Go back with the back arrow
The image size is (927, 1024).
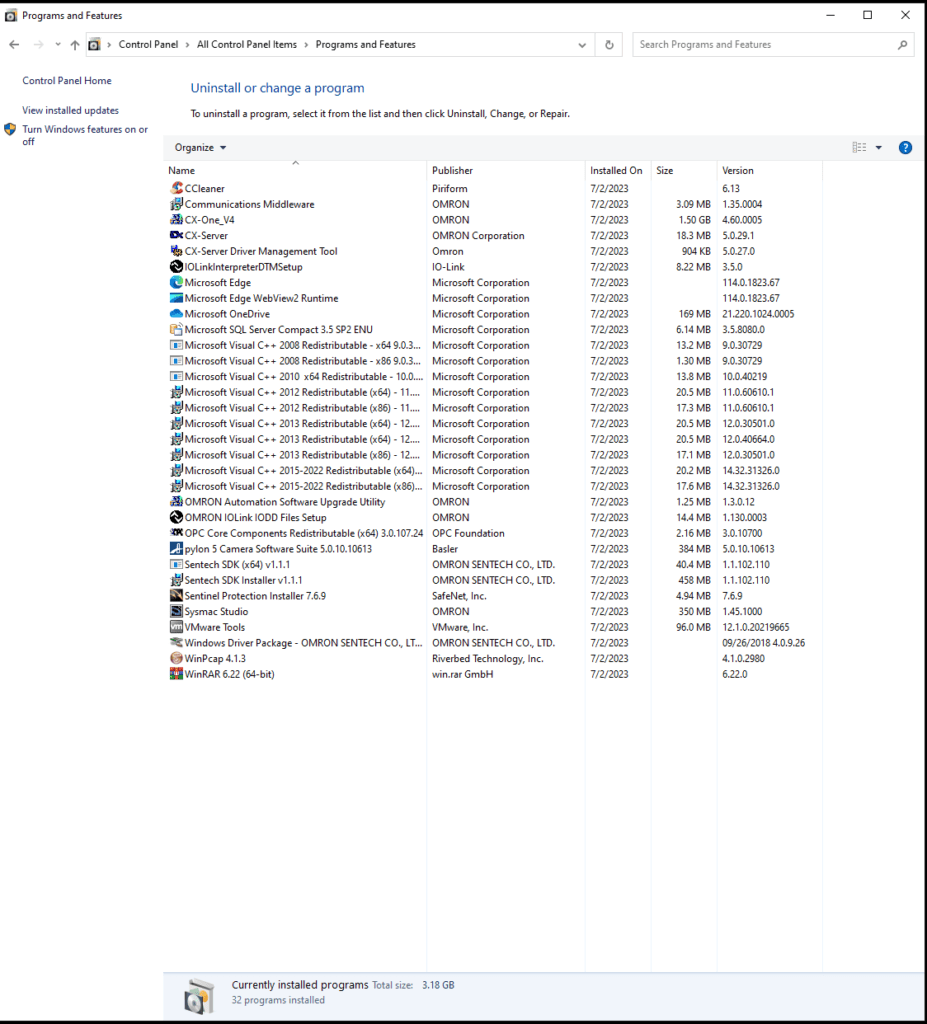tap(14, 44)
